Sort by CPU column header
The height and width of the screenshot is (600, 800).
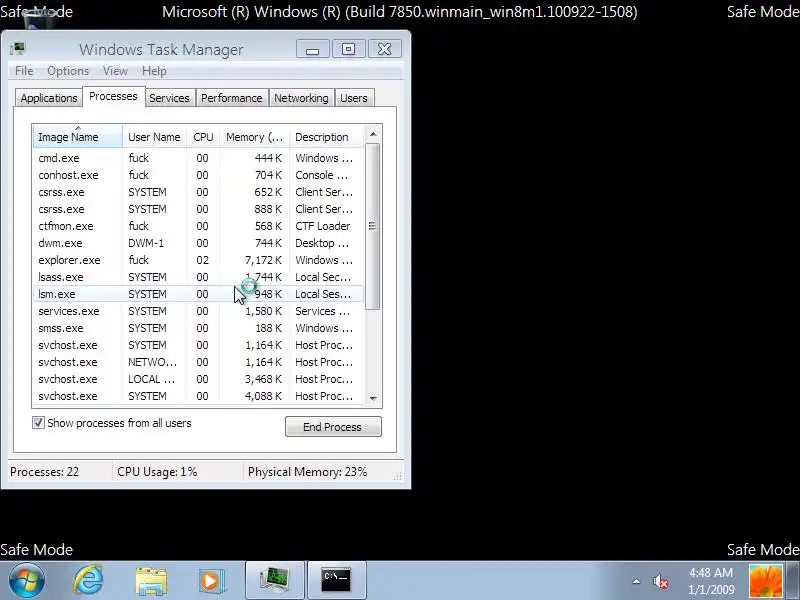click(x=203, y=137)
